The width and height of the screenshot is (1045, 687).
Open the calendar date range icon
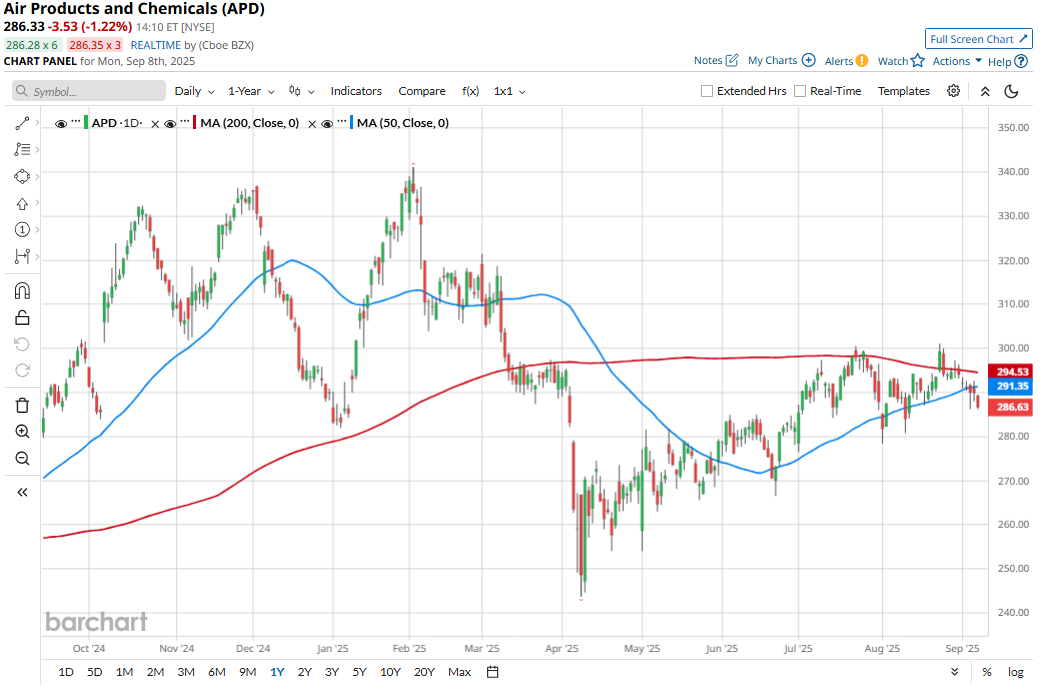pyautogui.click(x=493, y=672)
